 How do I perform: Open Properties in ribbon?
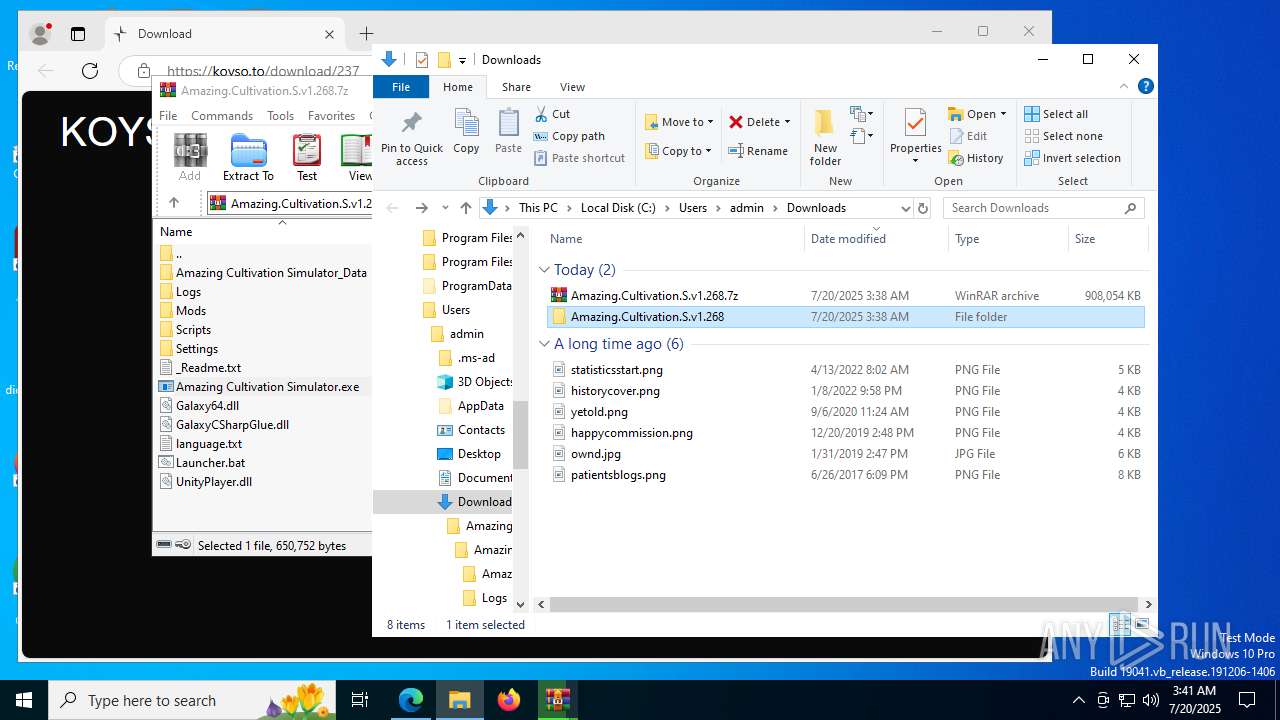(915, 136)
